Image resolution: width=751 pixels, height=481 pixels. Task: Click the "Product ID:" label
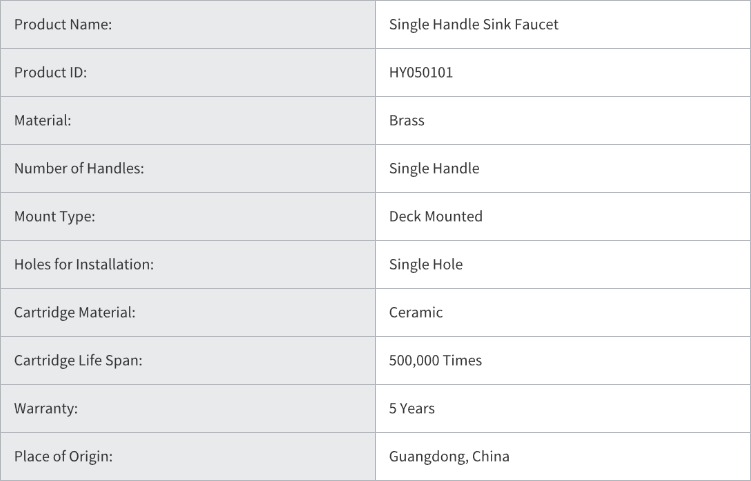click(50, 73)
